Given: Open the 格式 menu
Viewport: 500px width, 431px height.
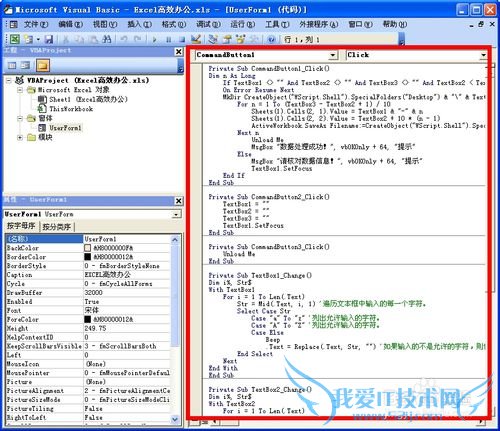Looking at the screenshot, I should pyautogui.click(x=174, y=24).
